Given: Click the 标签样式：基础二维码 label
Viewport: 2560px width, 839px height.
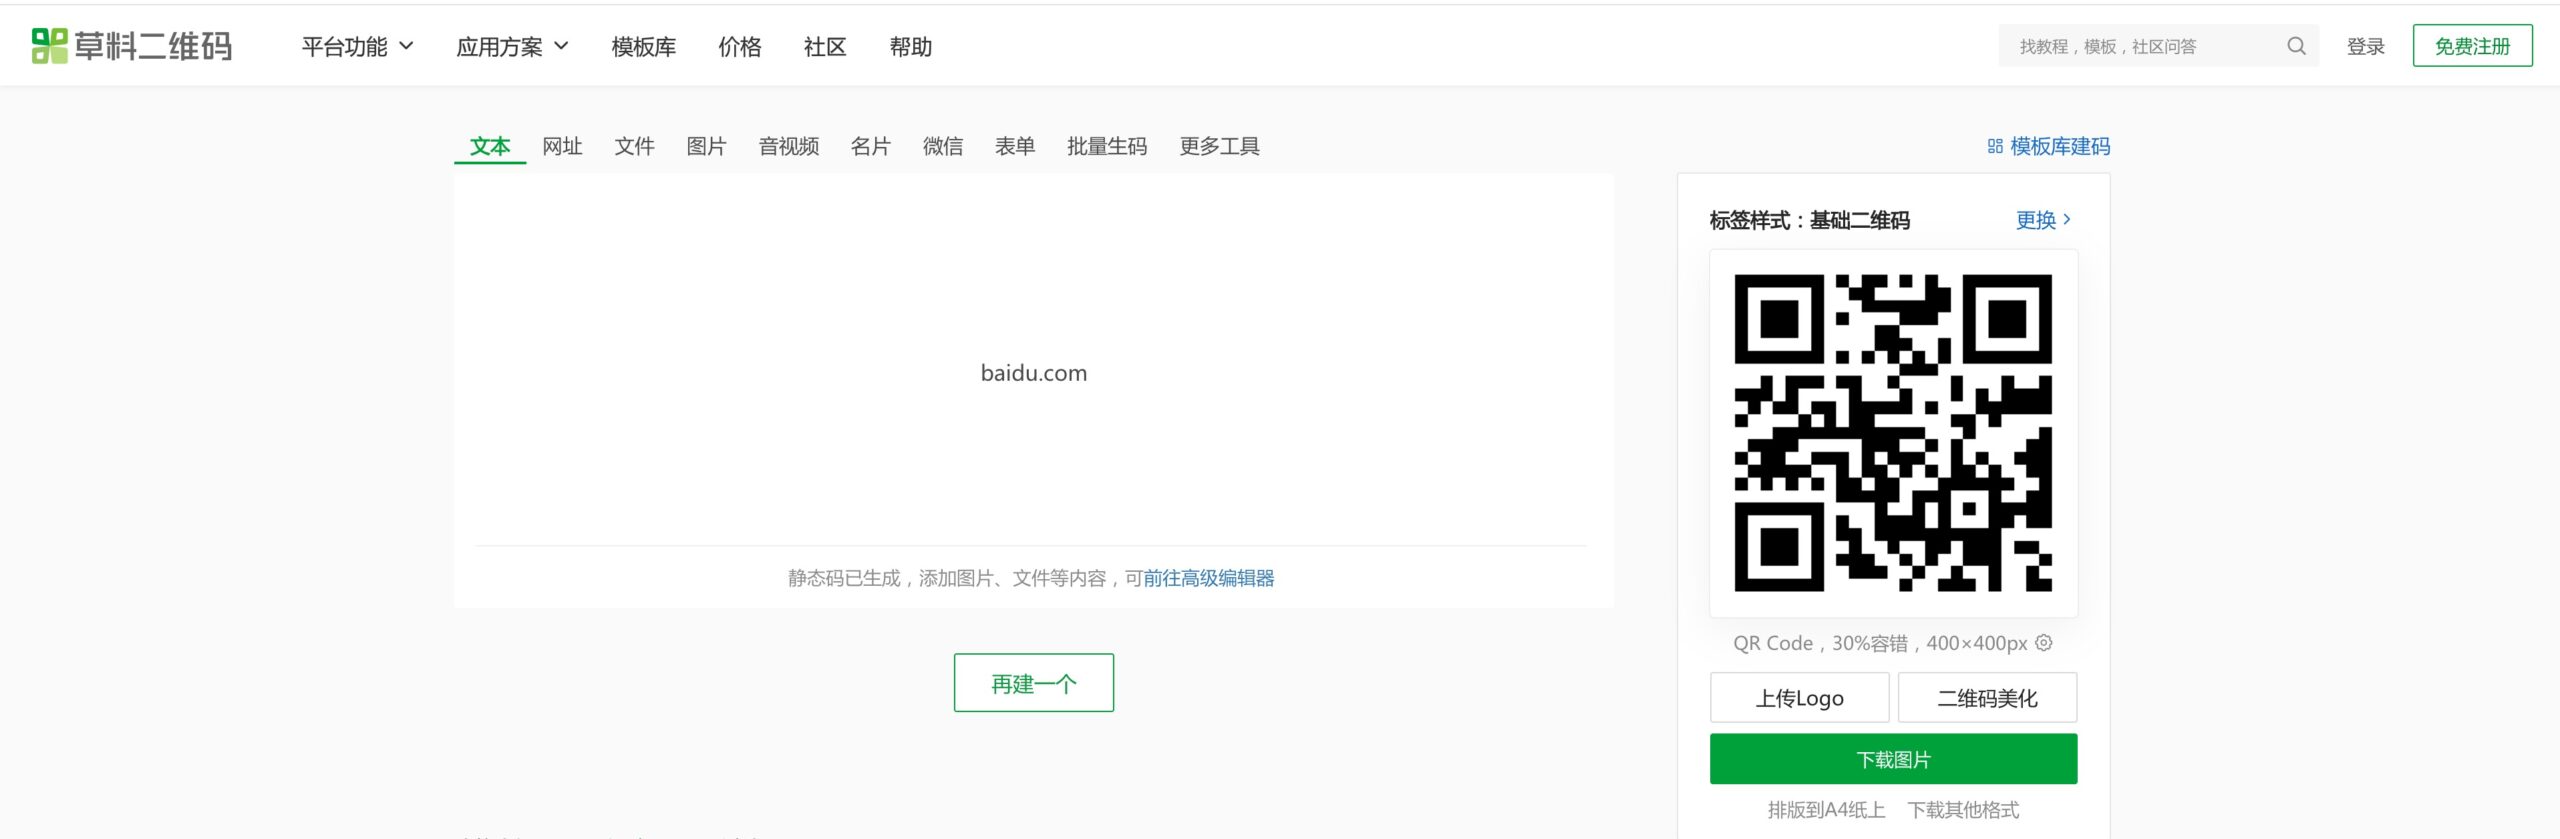Looking at the screenshot, I should pyautogui.click(x=1809, y=220).
